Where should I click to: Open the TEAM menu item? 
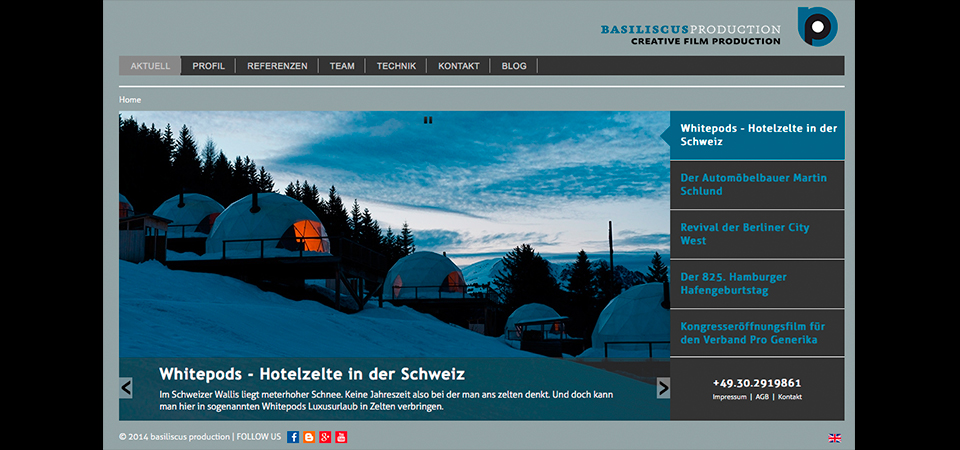tap(342, 66)
